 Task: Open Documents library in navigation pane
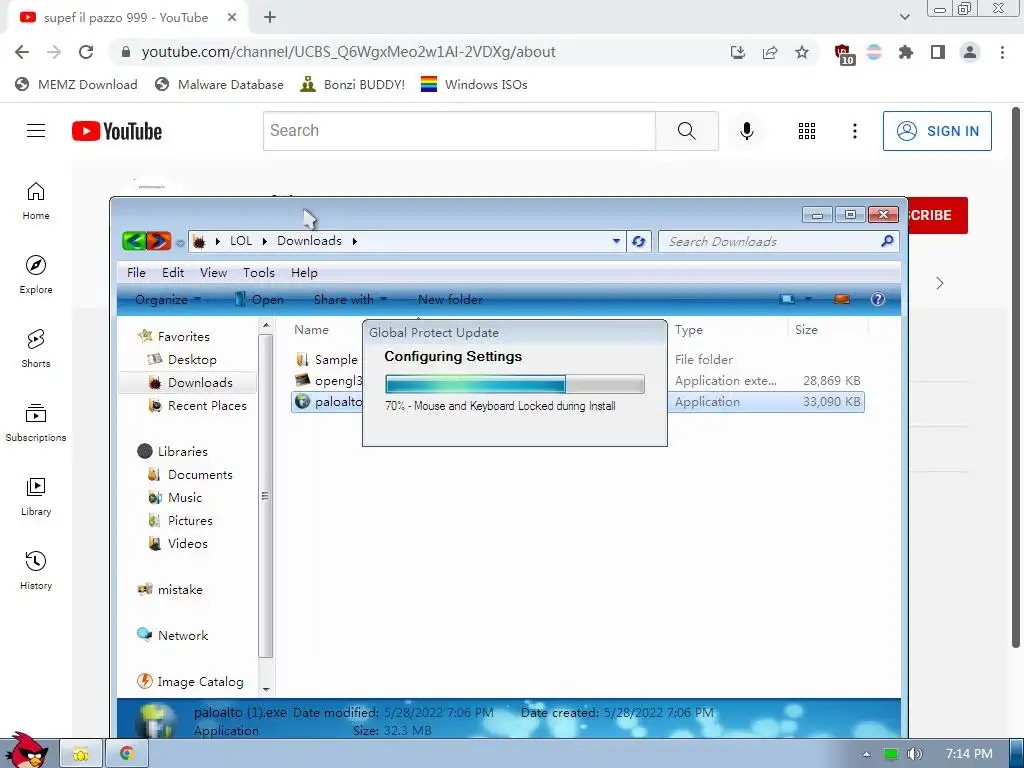click(190, 475)
